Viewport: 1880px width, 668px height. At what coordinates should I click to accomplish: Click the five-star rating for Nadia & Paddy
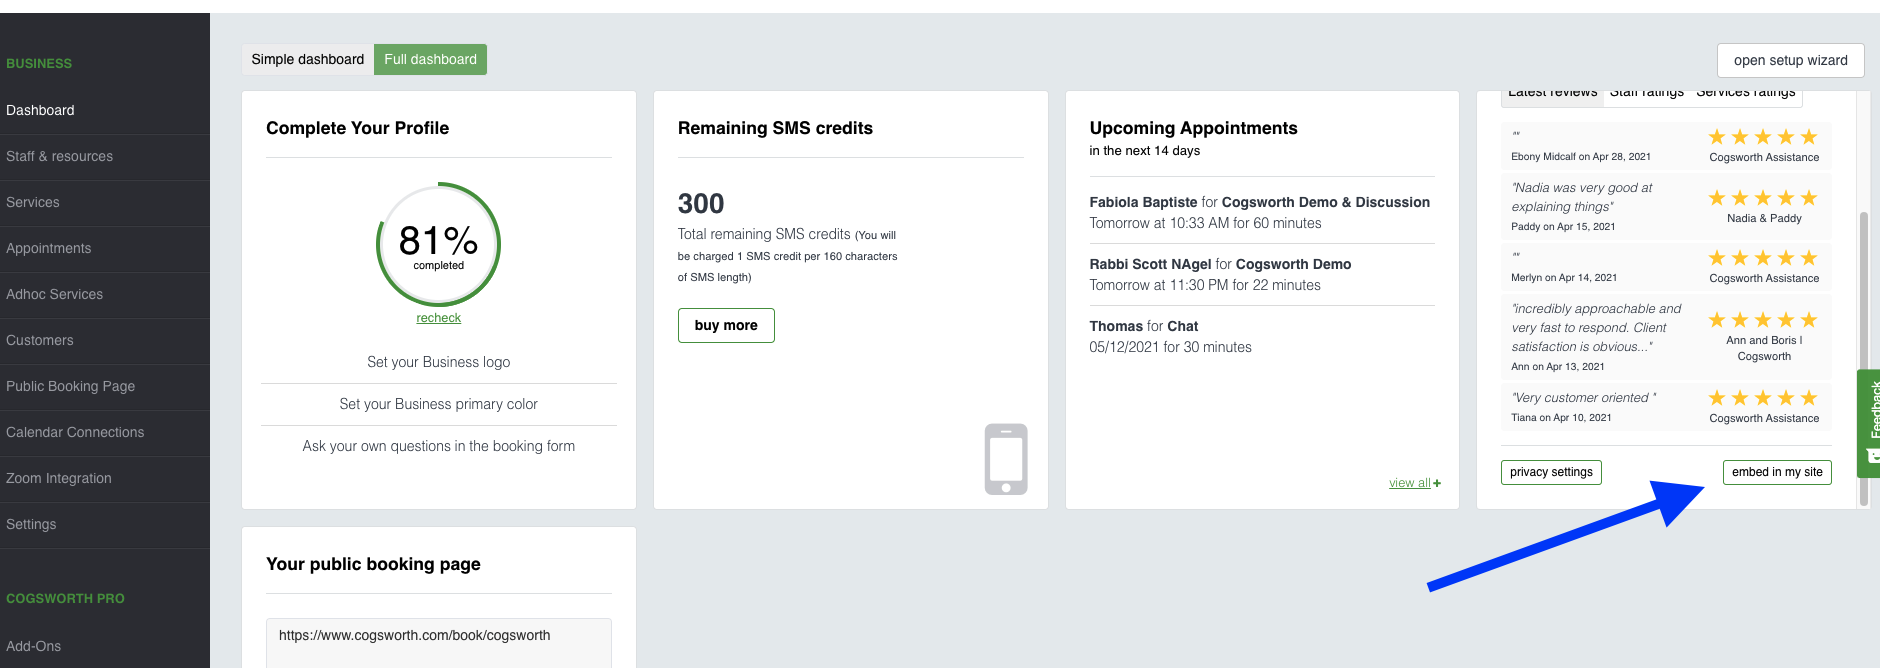tap(1763, 198)
